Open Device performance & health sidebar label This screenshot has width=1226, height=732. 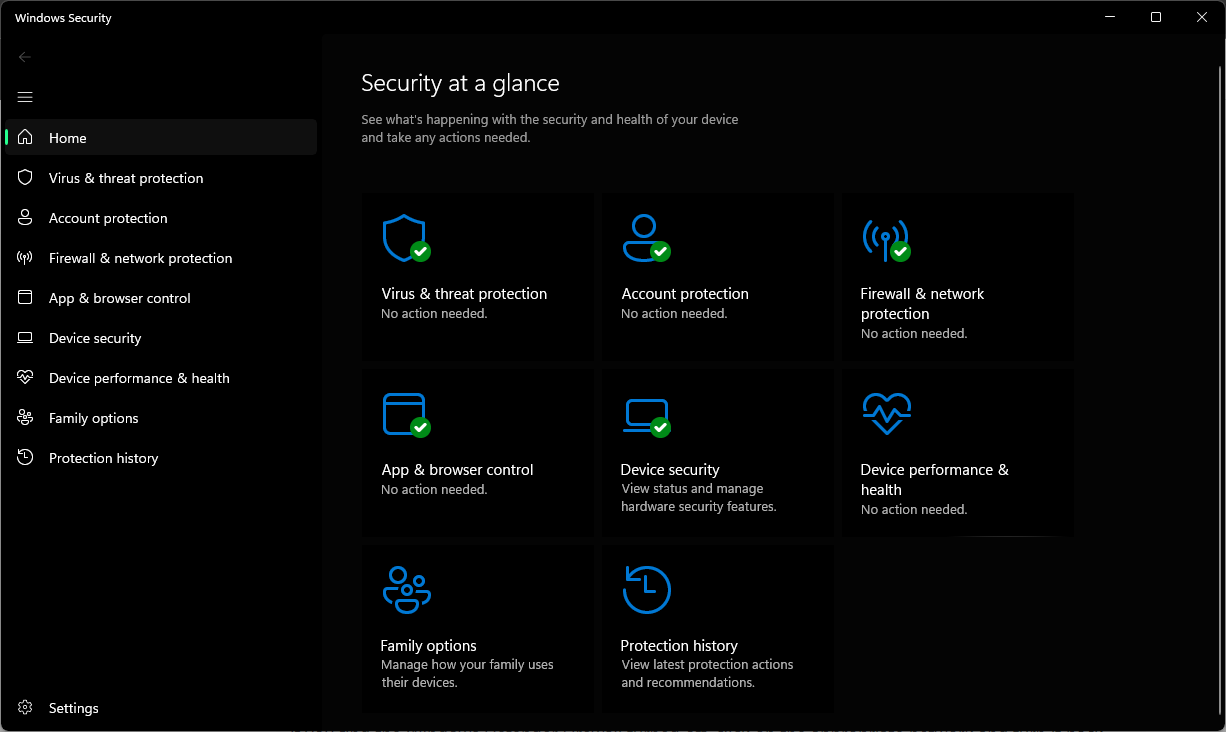click(139, 378)
